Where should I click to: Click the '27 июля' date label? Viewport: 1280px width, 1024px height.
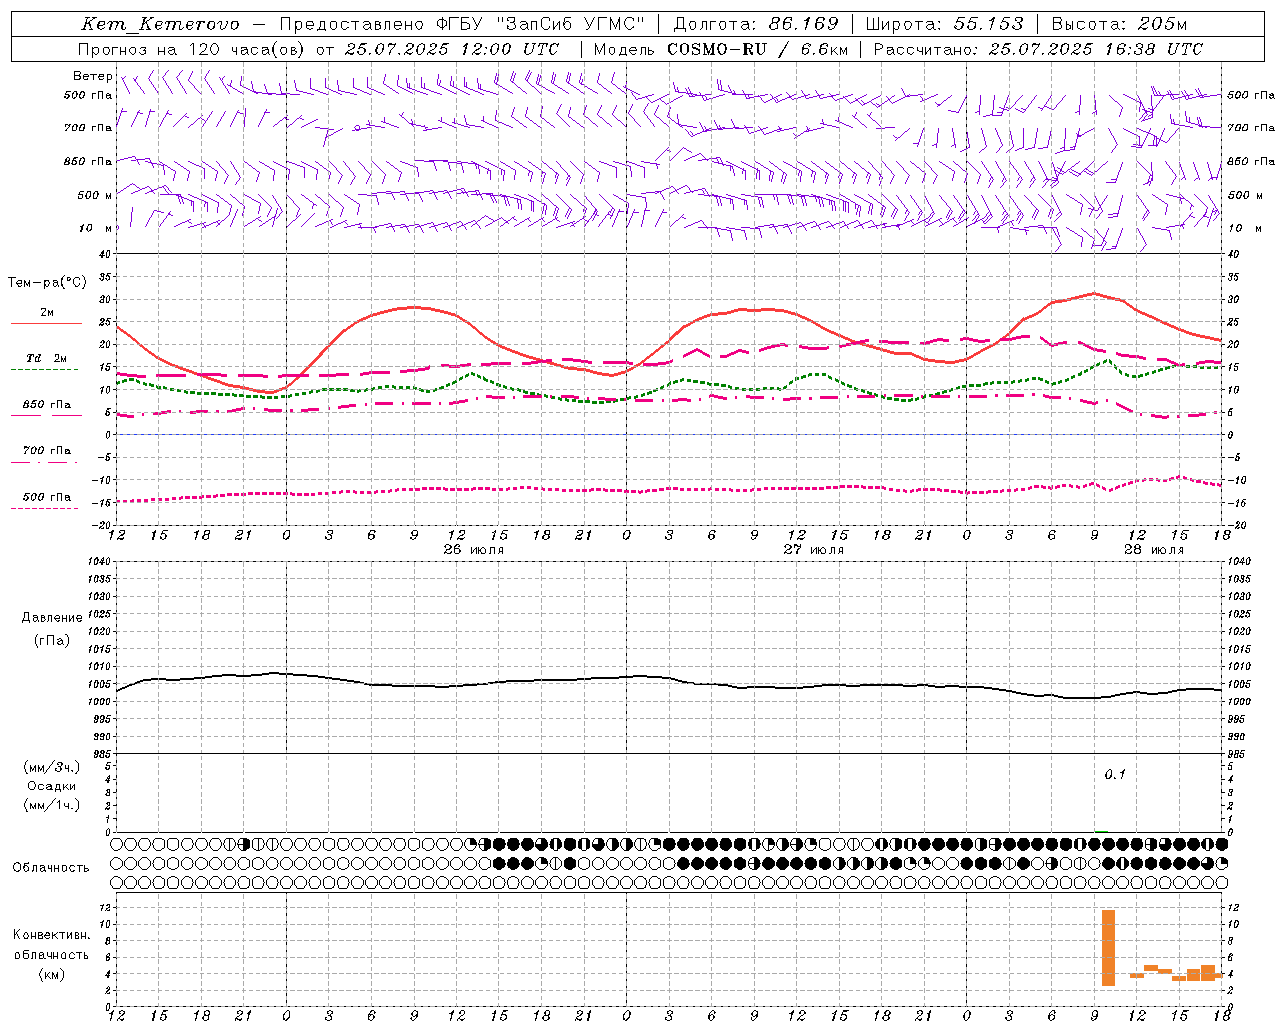pos(814,550)
